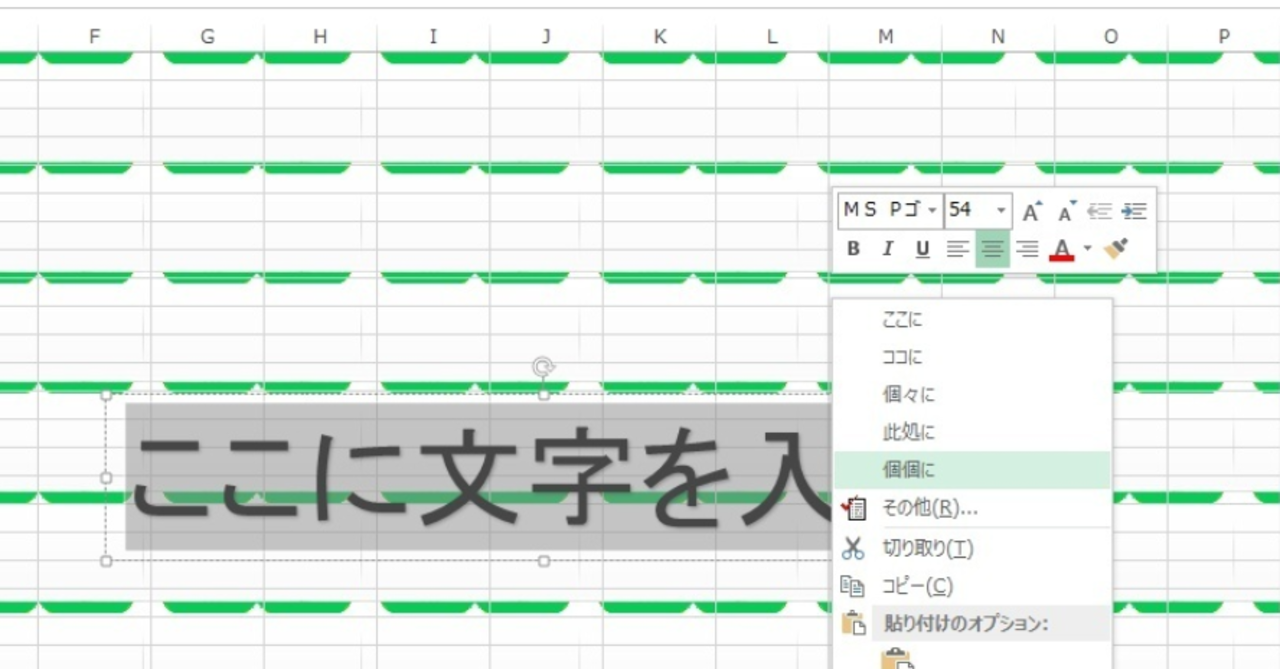Toggle italic formatting in mini toolbar
Viewport: 1280px width, 669px height.
[x=887, y=249]
